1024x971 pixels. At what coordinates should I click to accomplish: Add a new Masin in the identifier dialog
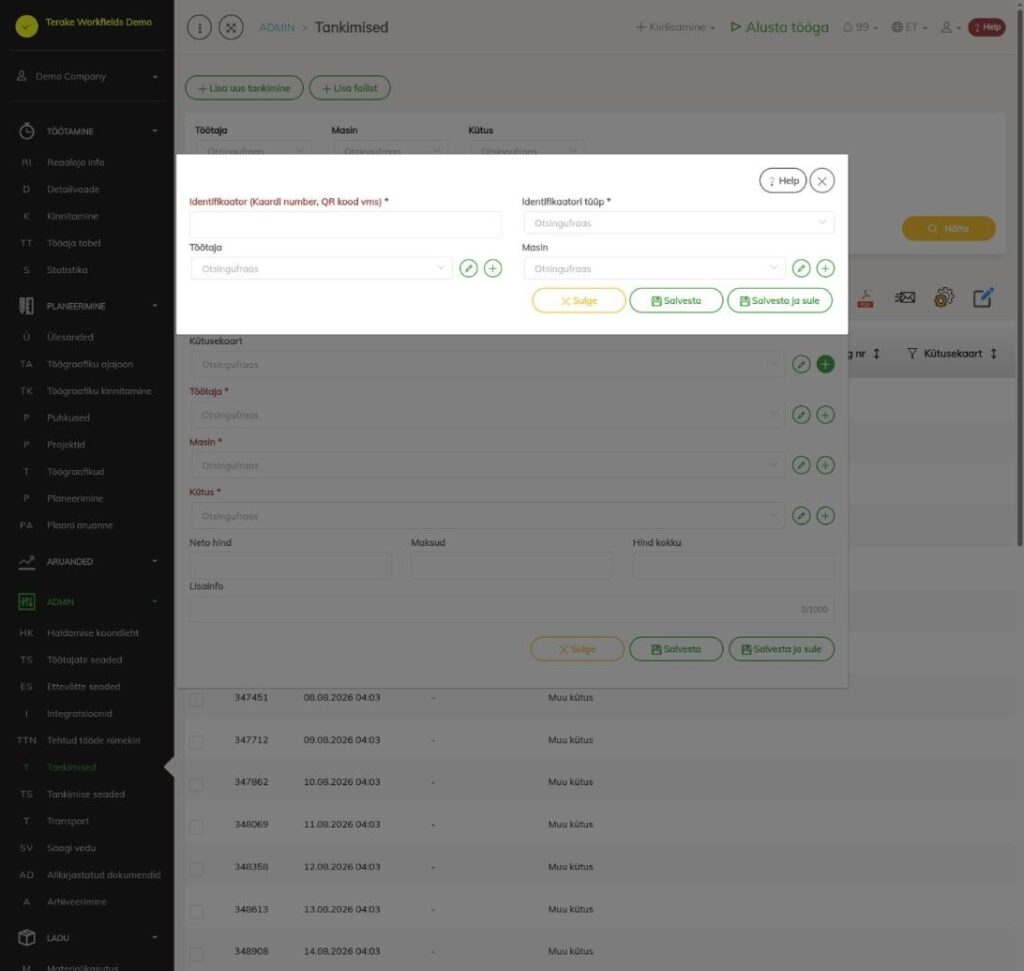825,268
